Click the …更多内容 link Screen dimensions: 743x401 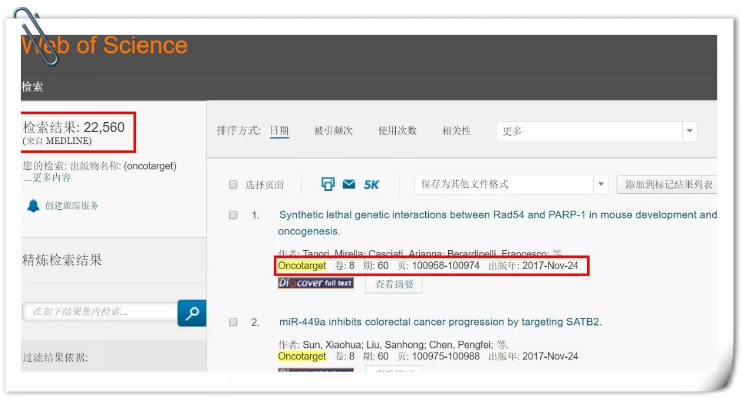pyautogui.click(x=47, y=178)
